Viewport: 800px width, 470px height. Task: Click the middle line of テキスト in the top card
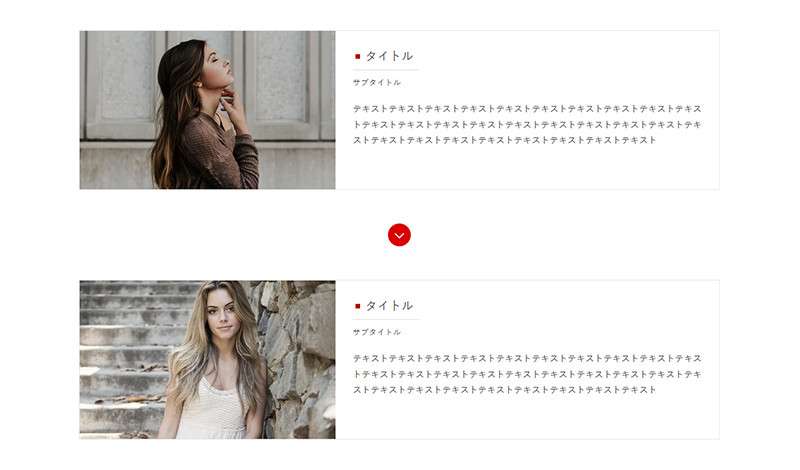(x=528, y=125)
